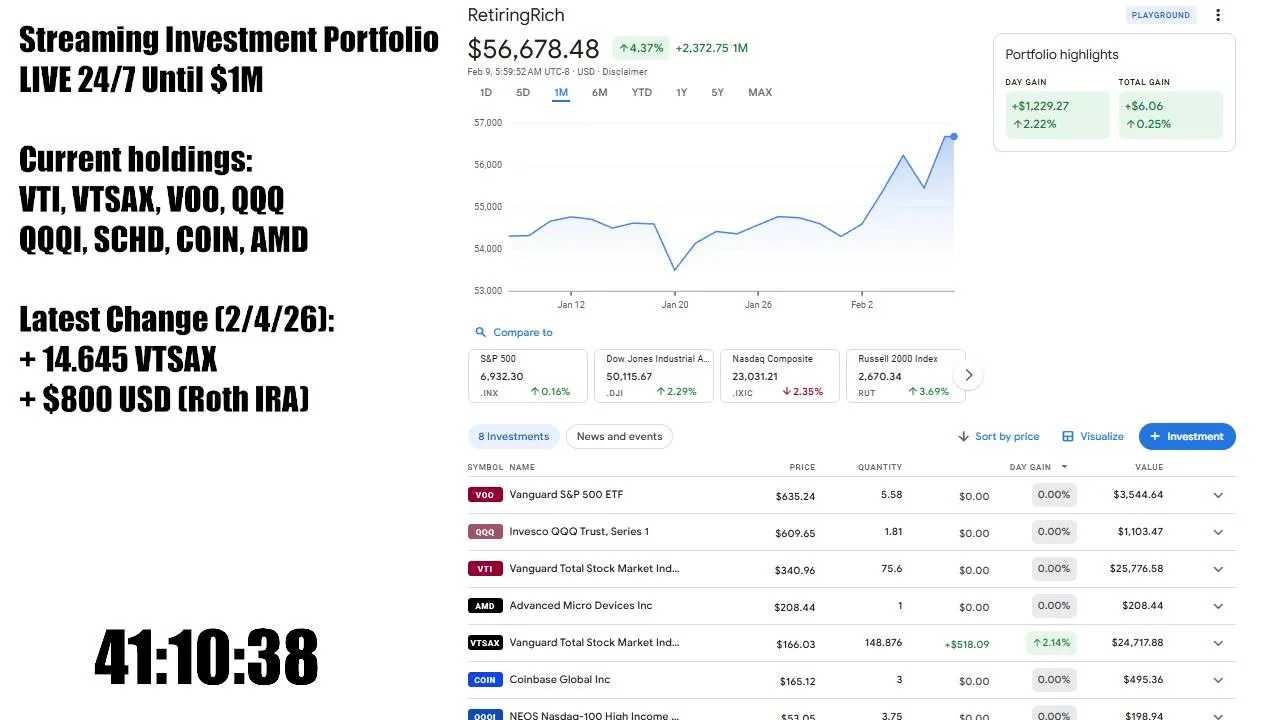This screenshot has height=720, width=1280.
Task: Expand the Coinbase Global Inc row
Action: pos(1218,680)
